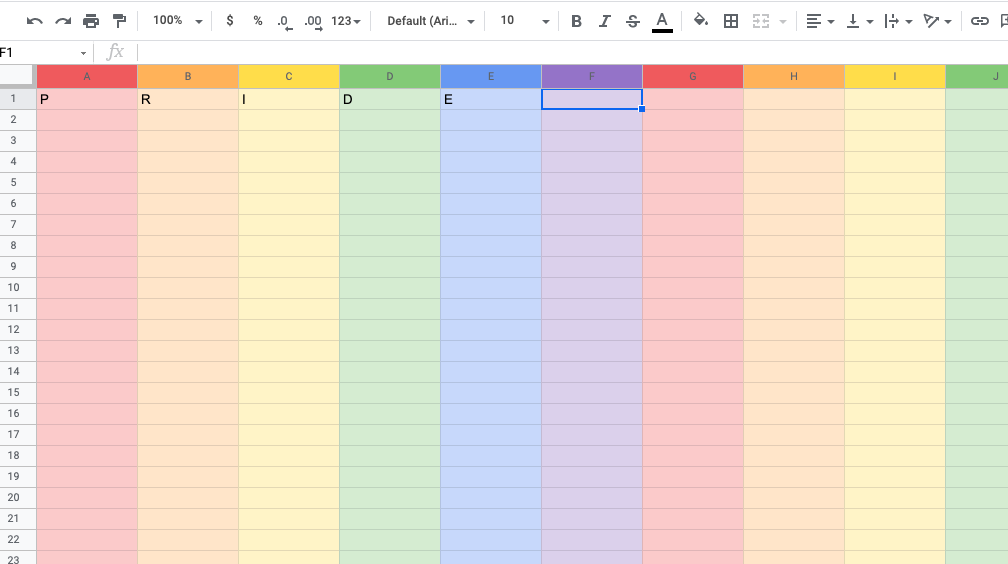The width and height of the screenshot is (1008, 564).
Task: Click cell D1 containing D
Action: point(390,99)
